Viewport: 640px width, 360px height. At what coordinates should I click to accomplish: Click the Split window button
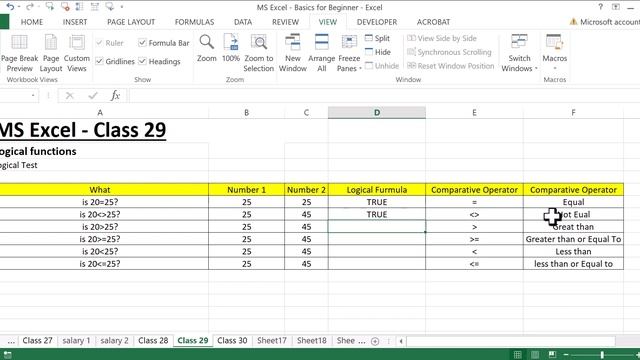(378, 38)
